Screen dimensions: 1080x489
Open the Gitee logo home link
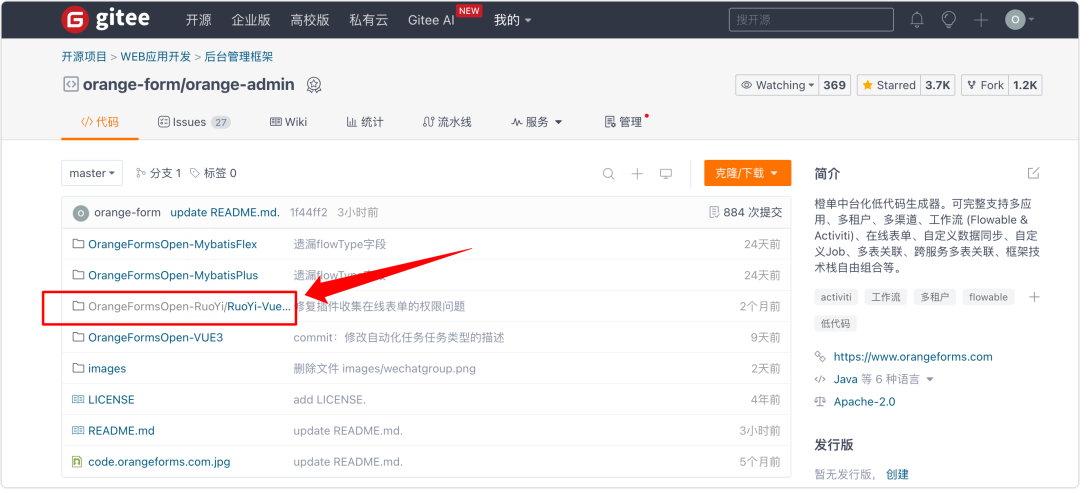coord(105,19)
